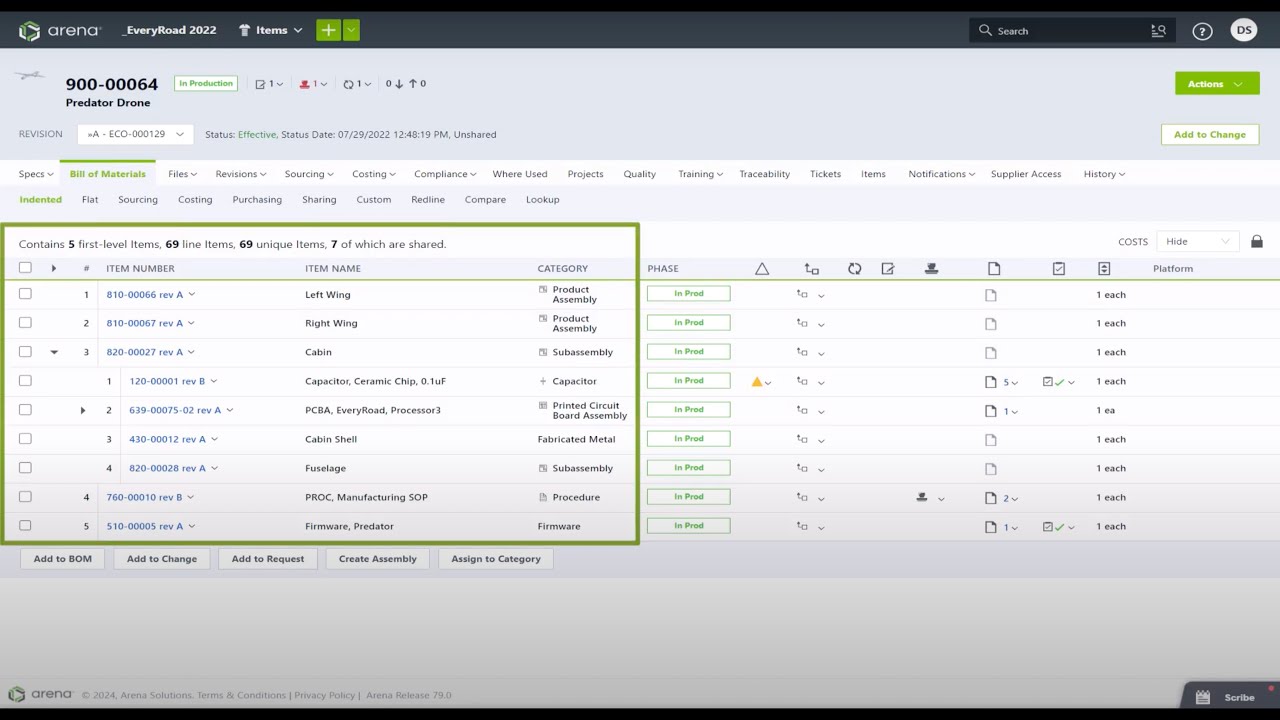Image resolution: width=1280 pixels, height=720 pixels.
Task: Open the COSTS Hide dropdown
Action: coord(1197,241)
